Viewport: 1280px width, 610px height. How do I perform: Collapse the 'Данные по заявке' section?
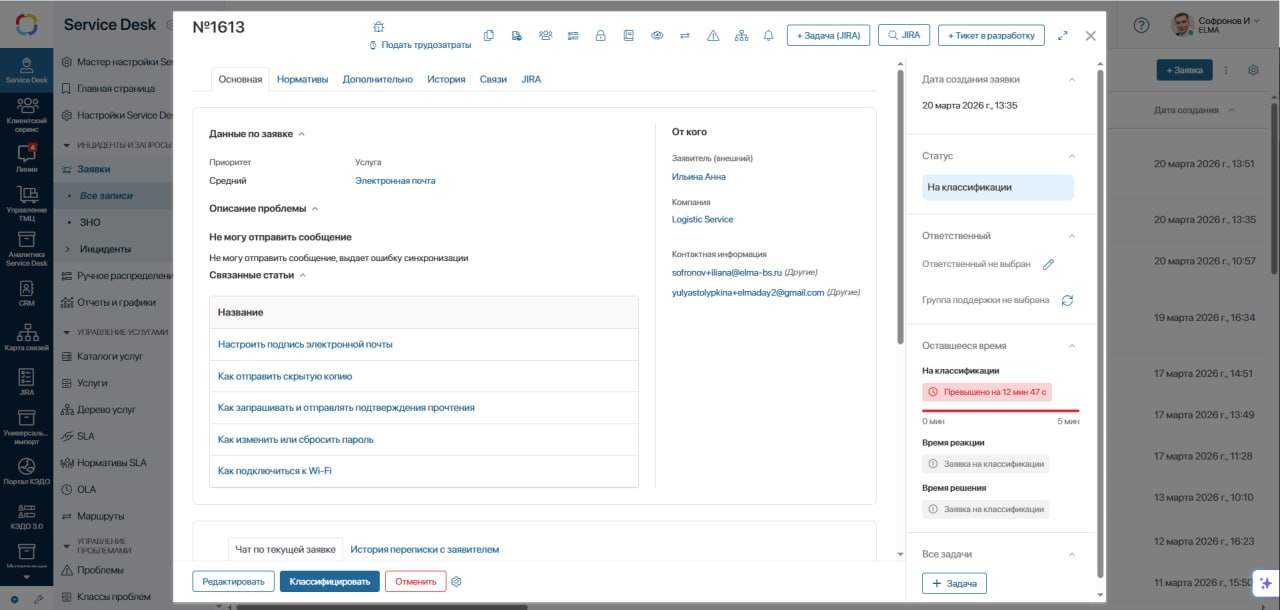[302, 134]
